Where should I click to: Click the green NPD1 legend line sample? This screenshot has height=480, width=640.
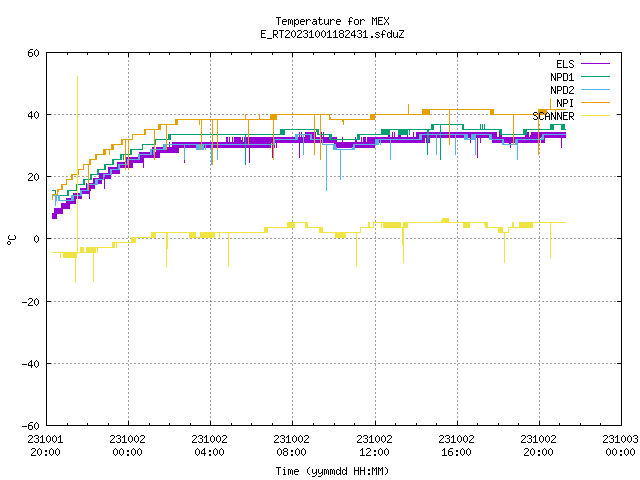click(x=595, y=77)
